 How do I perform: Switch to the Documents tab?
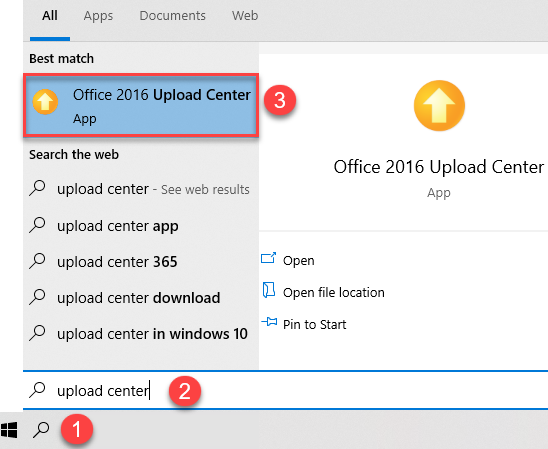(172, 16)
